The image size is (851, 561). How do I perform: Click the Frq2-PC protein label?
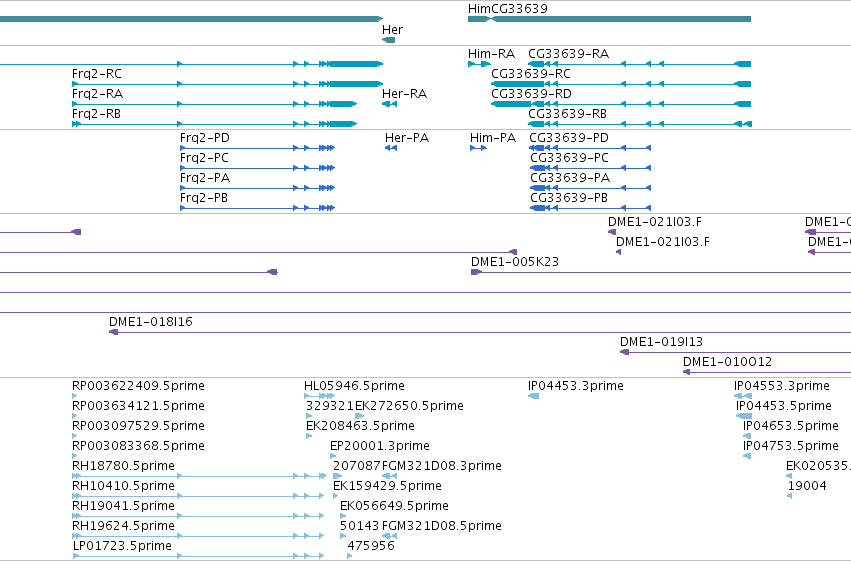tap(204, 158)
